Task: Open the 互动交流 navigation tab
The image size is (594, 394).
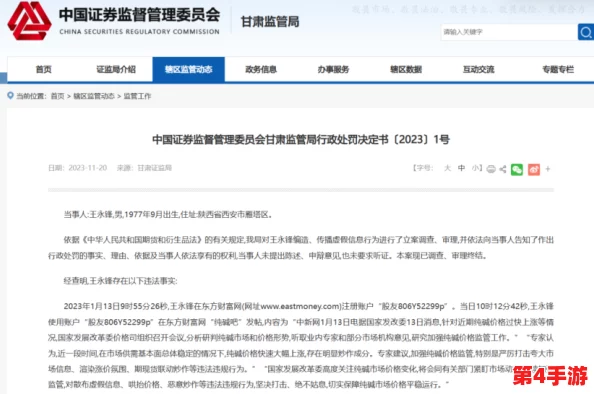Action: [478, 69]
